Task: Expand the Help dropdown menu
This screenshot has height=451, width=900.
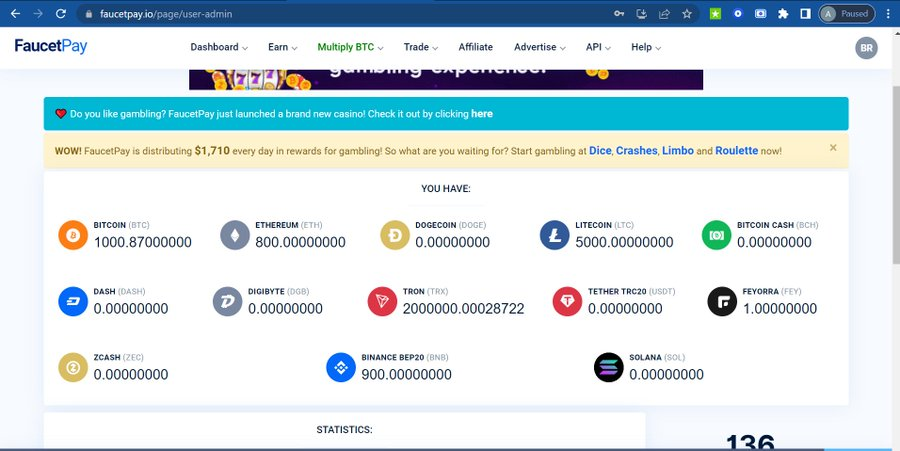Action: pos(646,47)
